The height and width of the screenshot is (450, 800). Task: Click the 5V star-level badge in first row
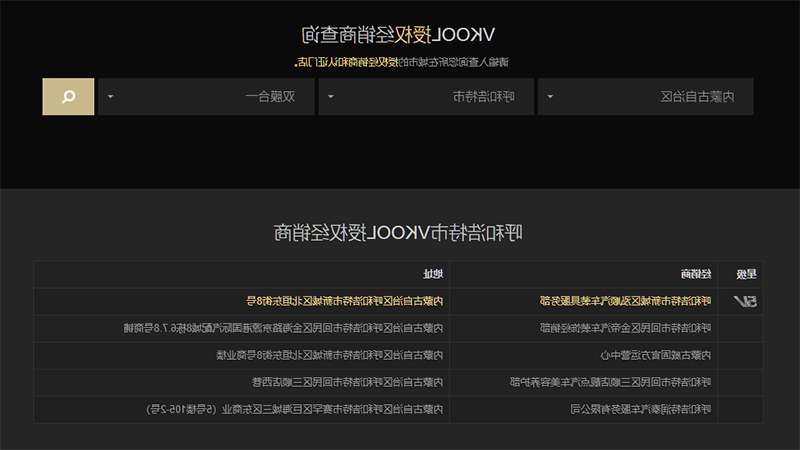coord(745,302)
